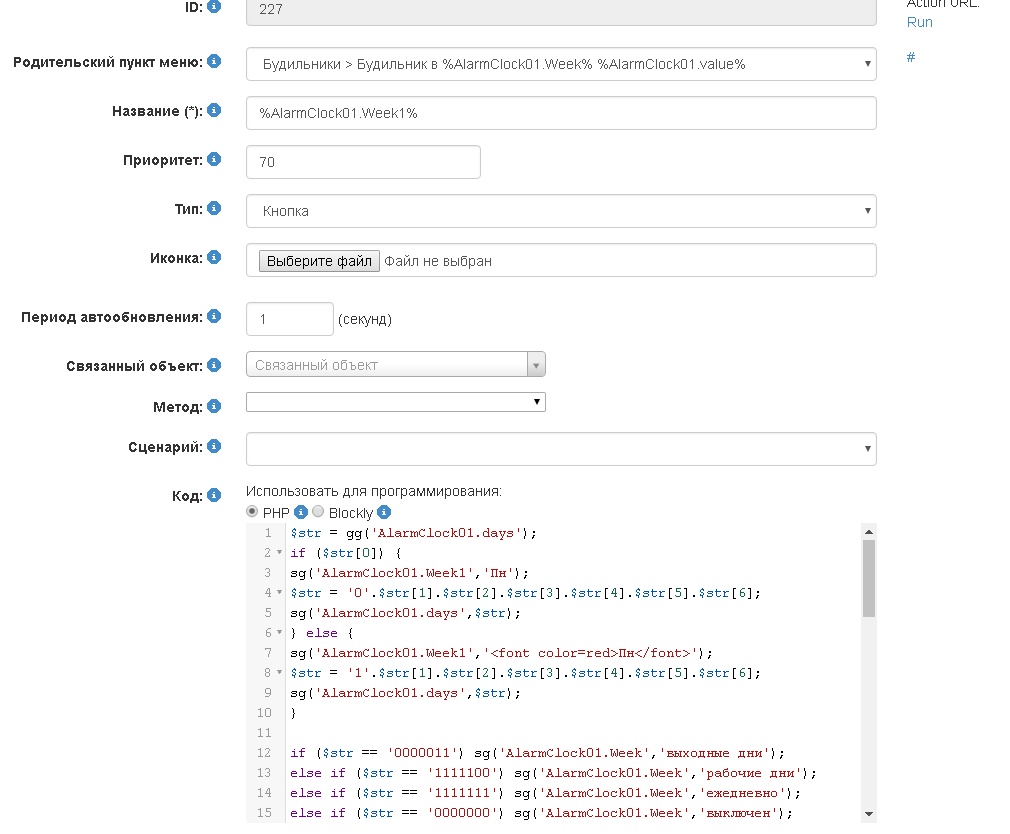
Task: Click the info icon beside Blockly option
Action: point(356,511)
